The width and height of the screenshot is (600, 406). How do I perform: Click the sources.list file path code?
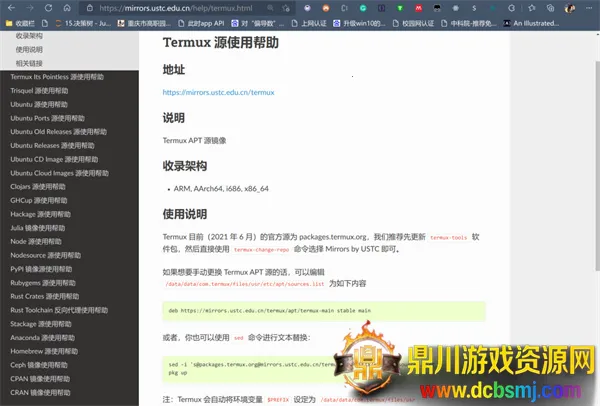click(245, 284)
